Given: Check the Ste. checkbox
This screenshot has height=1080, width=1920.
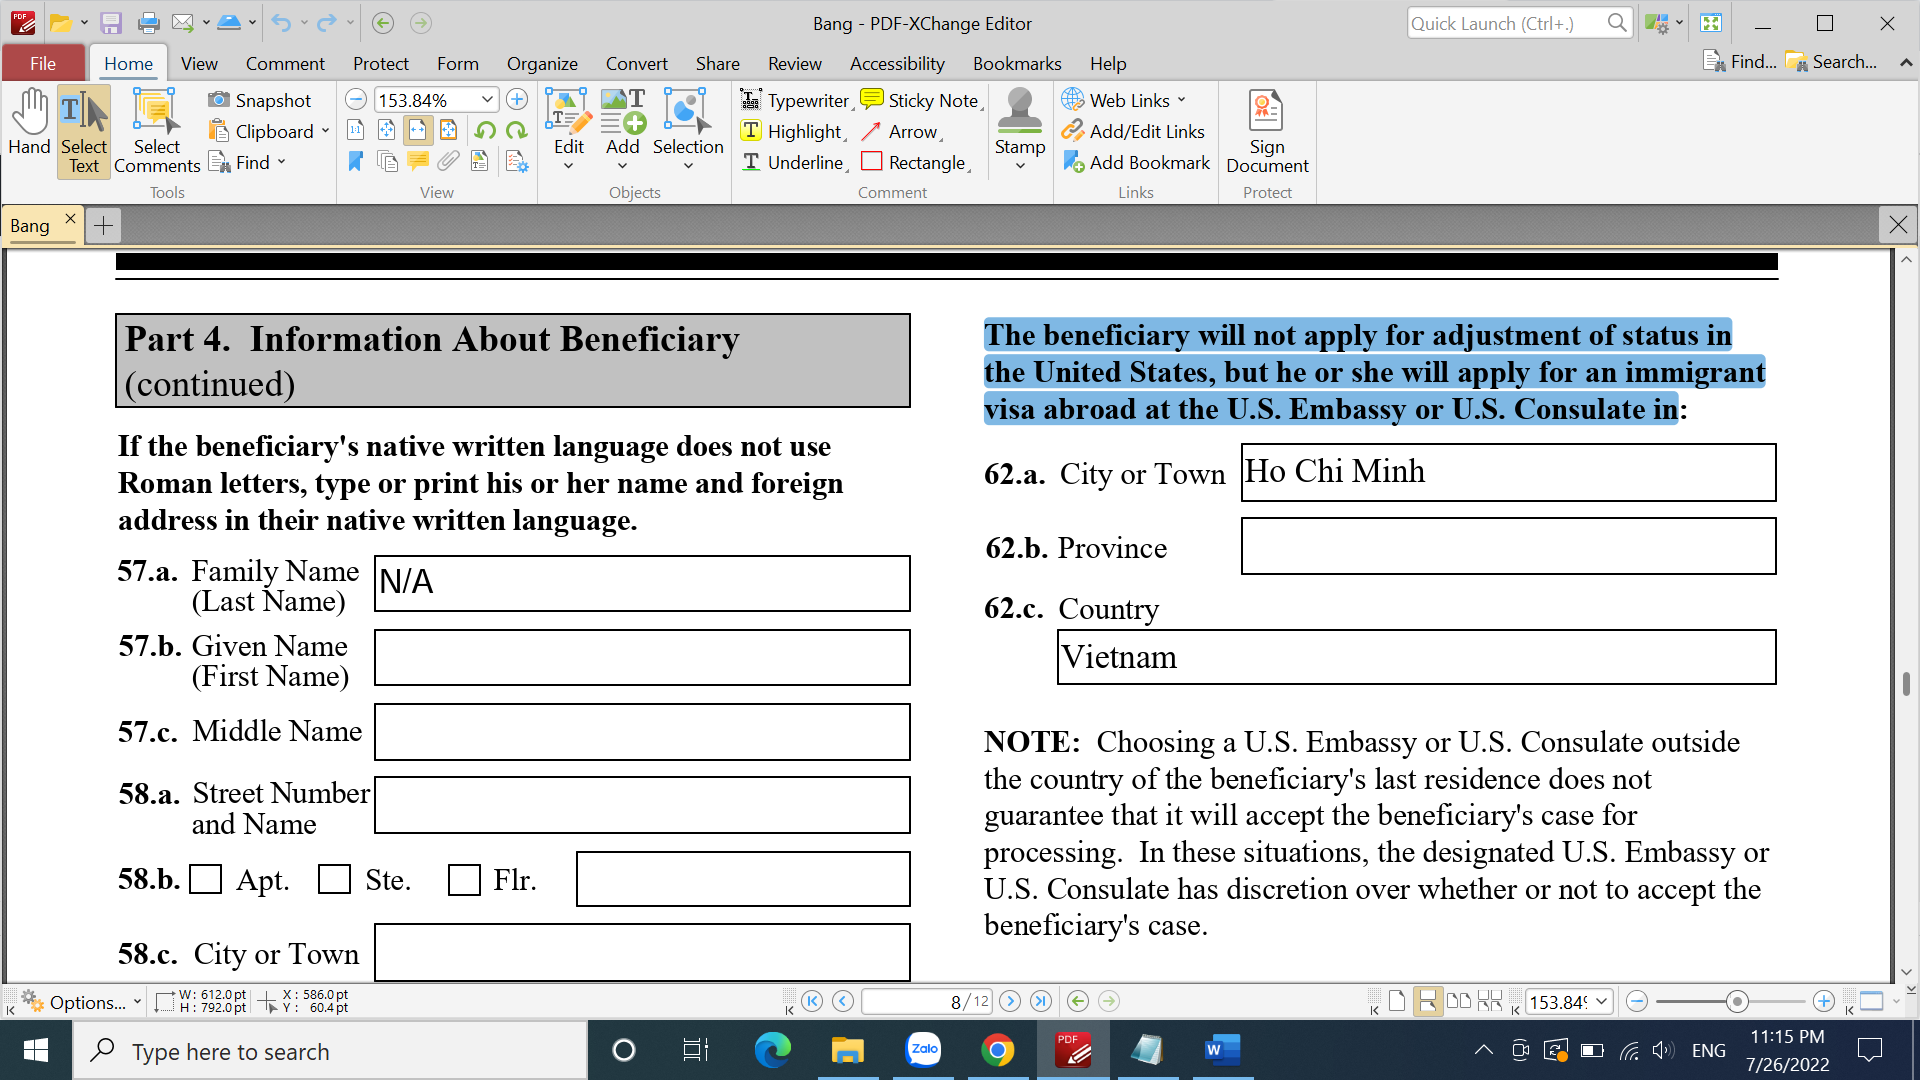Looking at the screenshot, I should coord(334,880).
